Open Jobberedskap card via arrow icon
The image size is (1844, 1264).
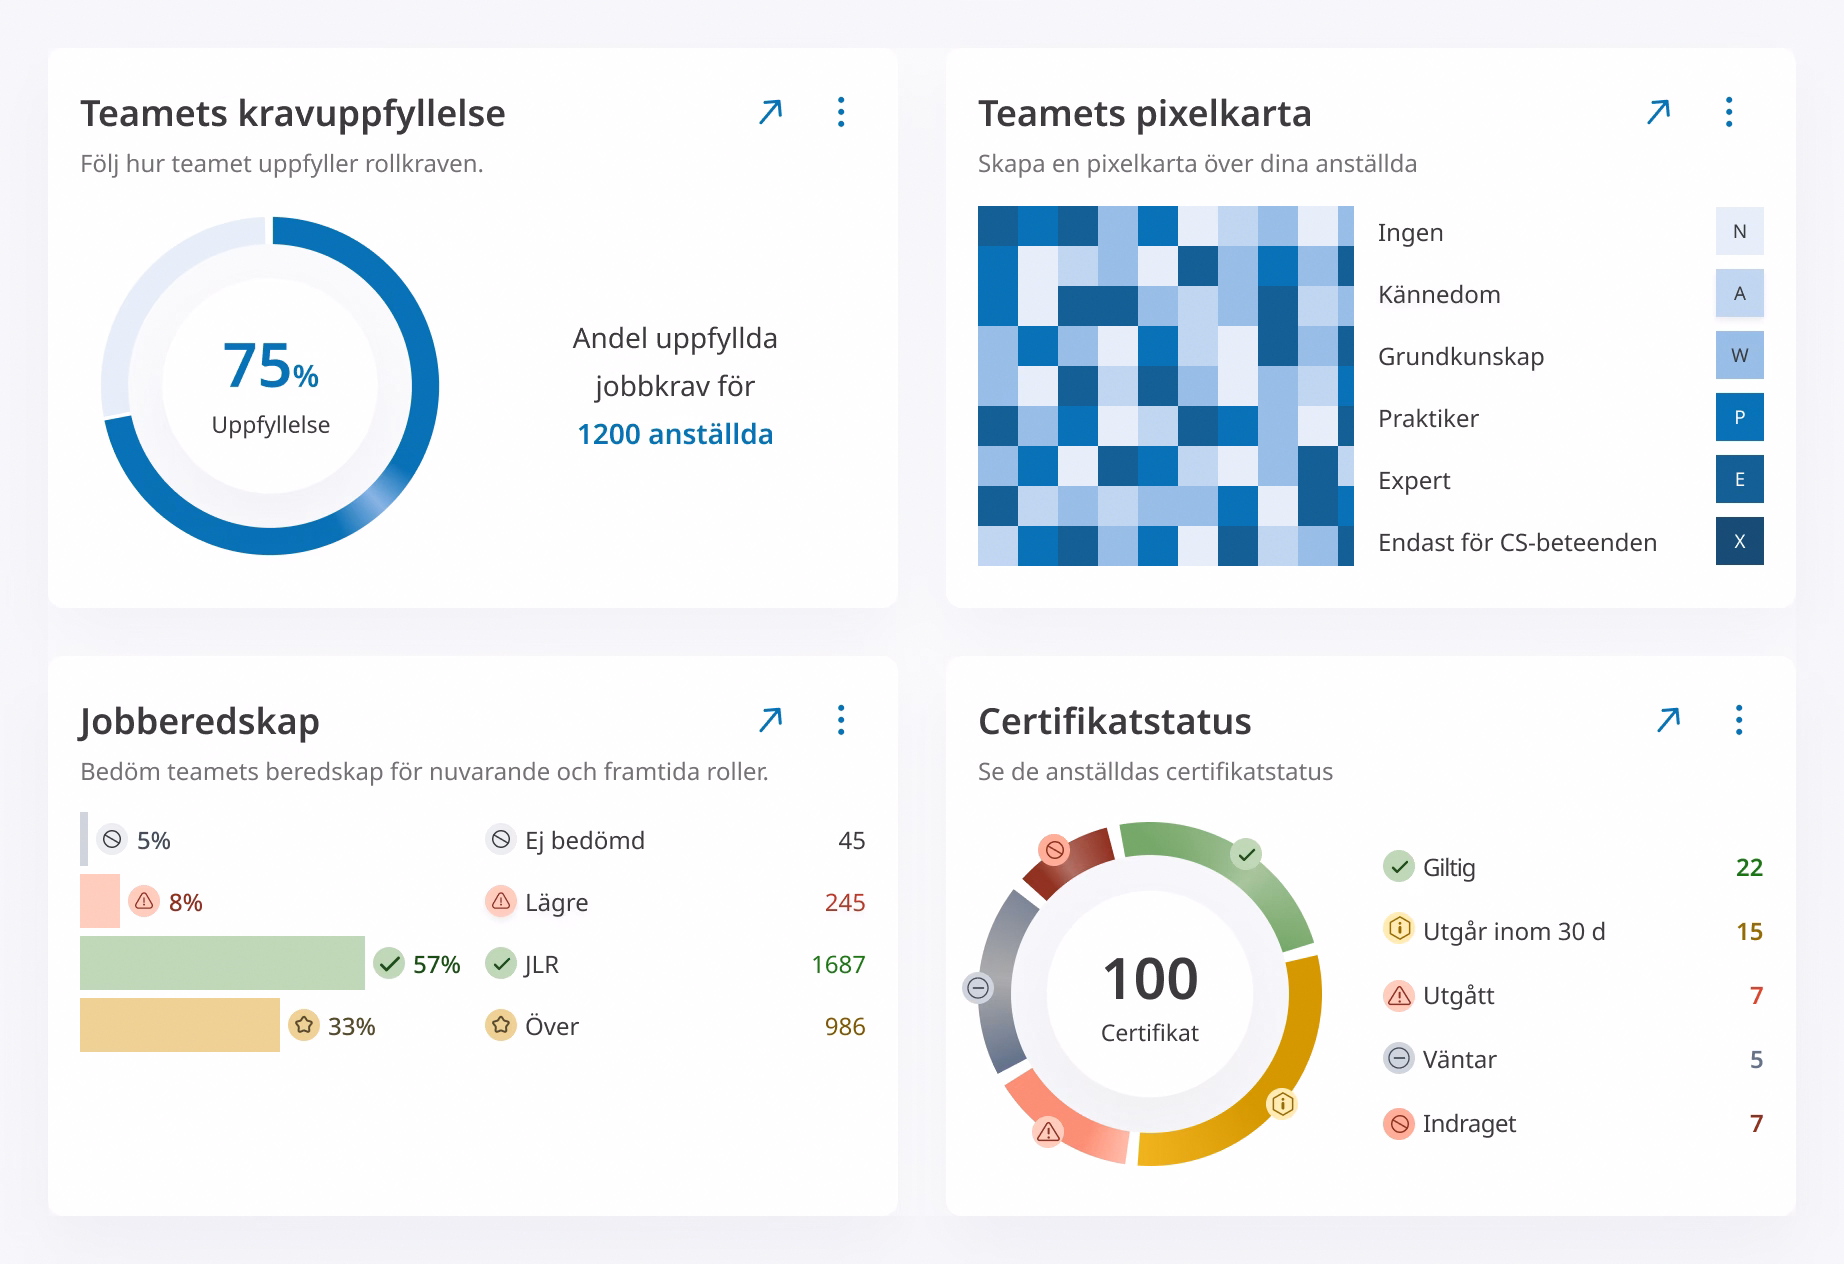click(x=770, y=720)
